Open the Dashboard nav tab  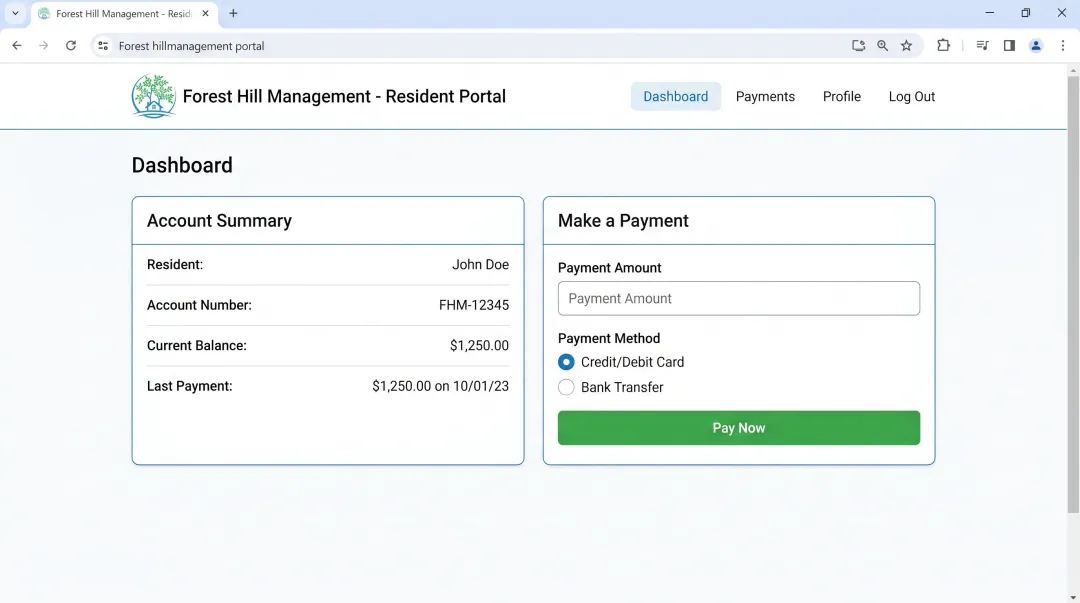[676, 96]
